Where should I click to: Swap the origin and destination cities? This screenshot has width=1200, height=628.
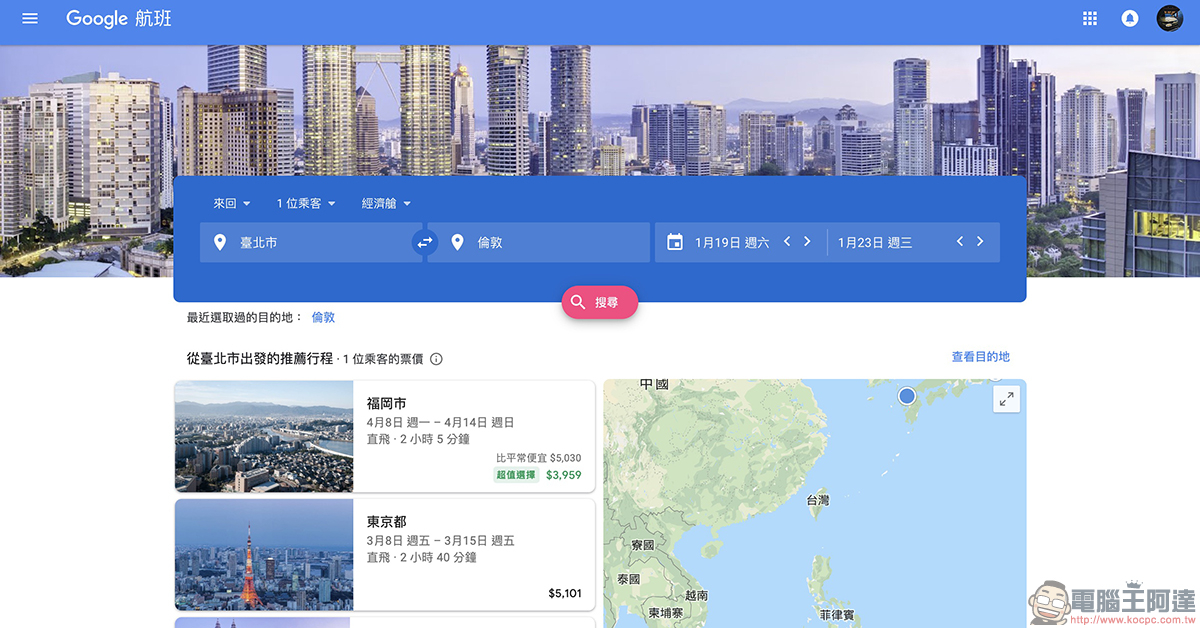(424, 242)
